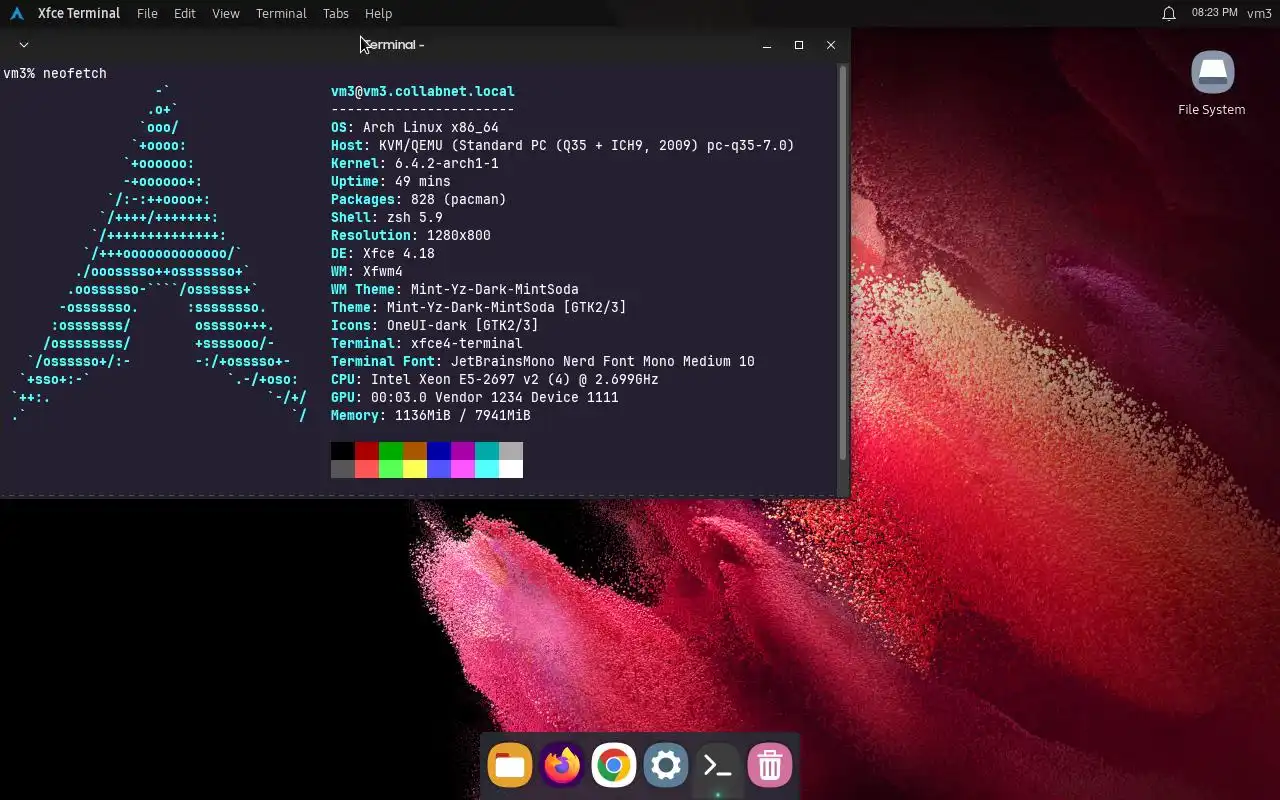1280x800 pixels.
Task: Click the dark red color block
Action: point(367,451)
